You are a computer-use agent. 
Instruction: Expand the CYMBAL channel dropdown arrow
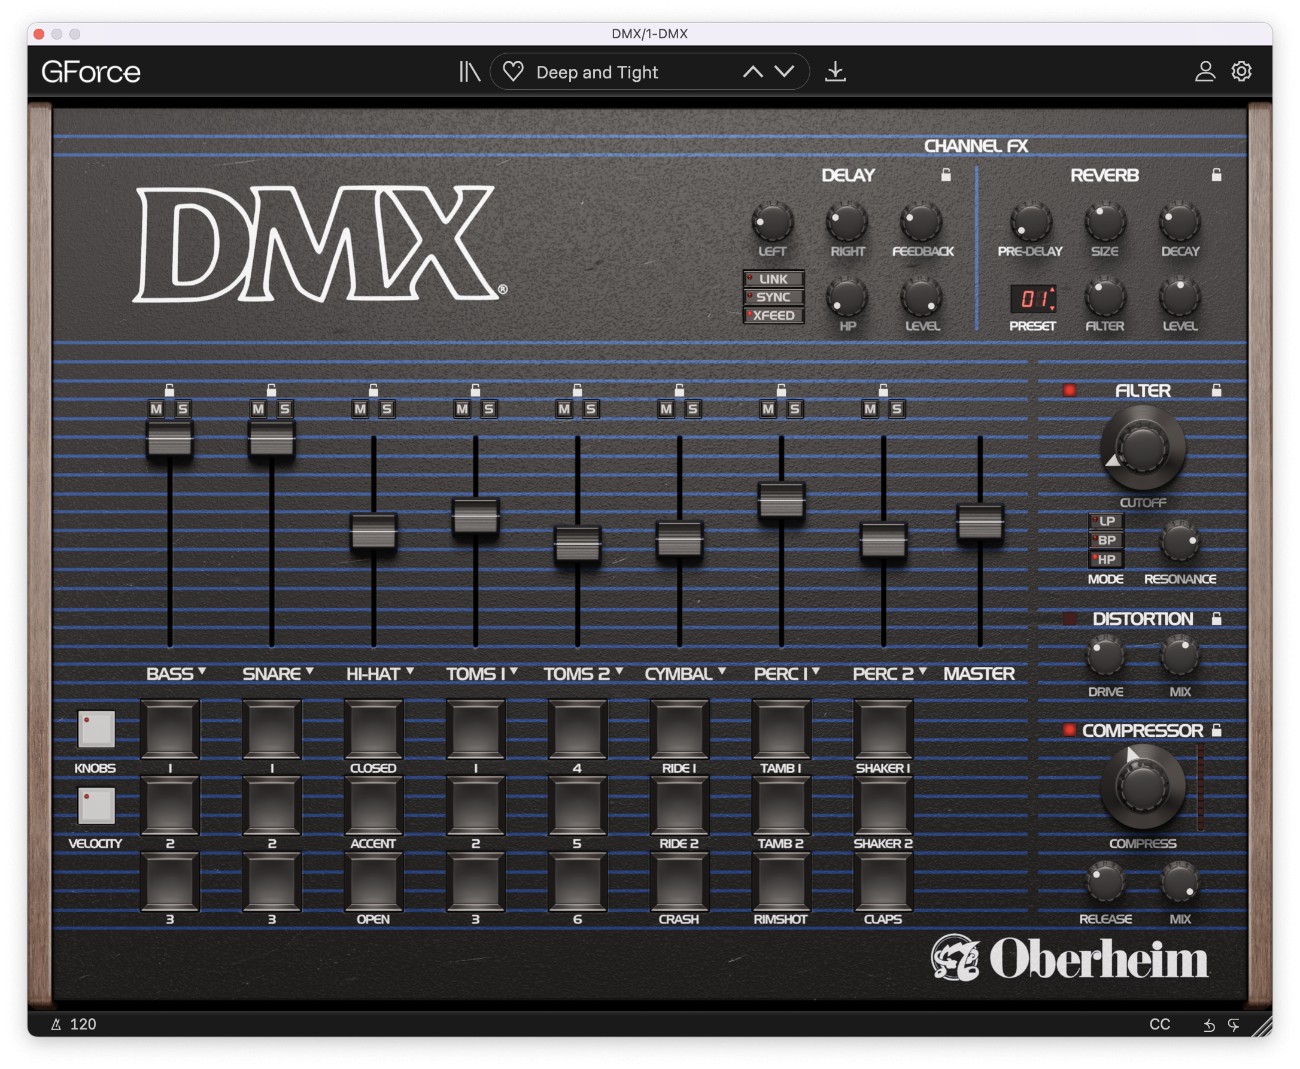722,671
